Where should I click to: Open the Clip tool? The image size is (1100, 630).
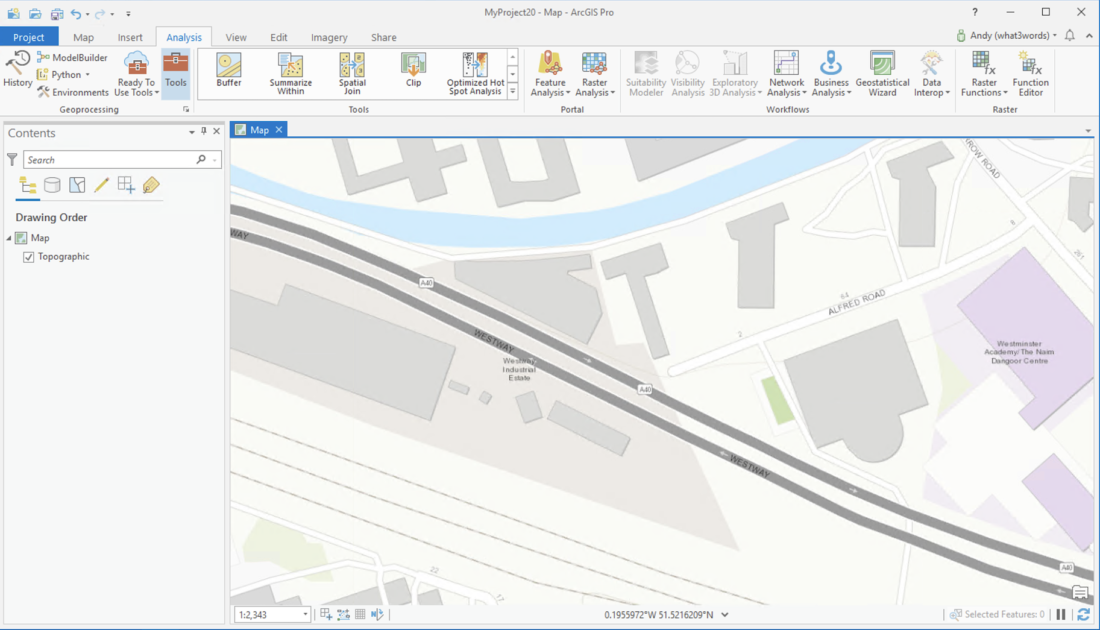click(413, 70)
